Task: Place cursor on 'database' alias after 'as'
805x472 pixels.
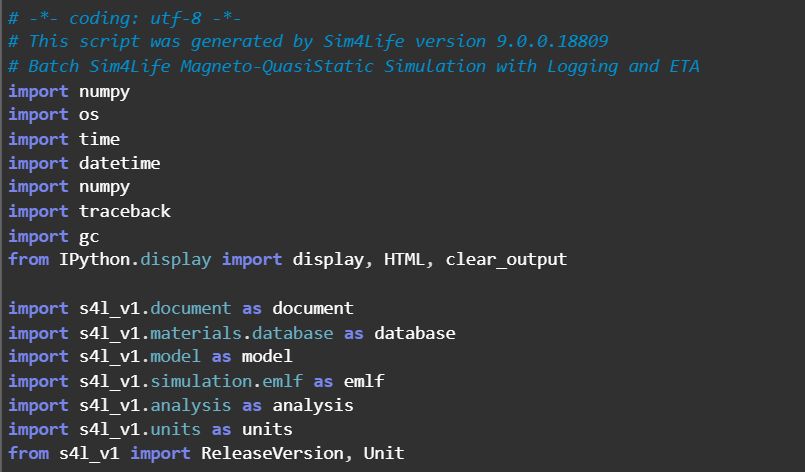Action: click(415, 332)
